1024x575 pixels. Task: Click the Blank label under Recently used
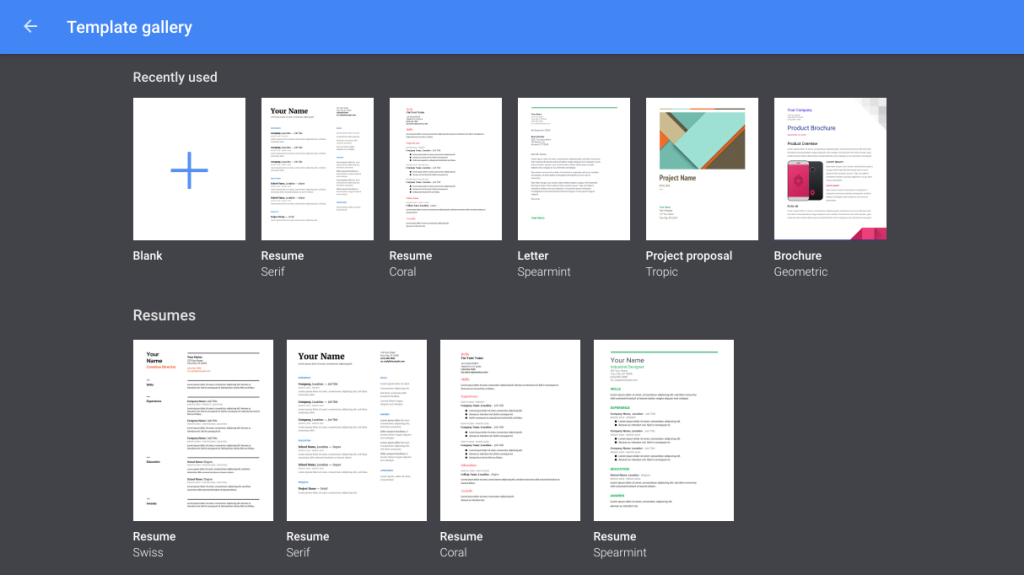click(x=148, y=256)
